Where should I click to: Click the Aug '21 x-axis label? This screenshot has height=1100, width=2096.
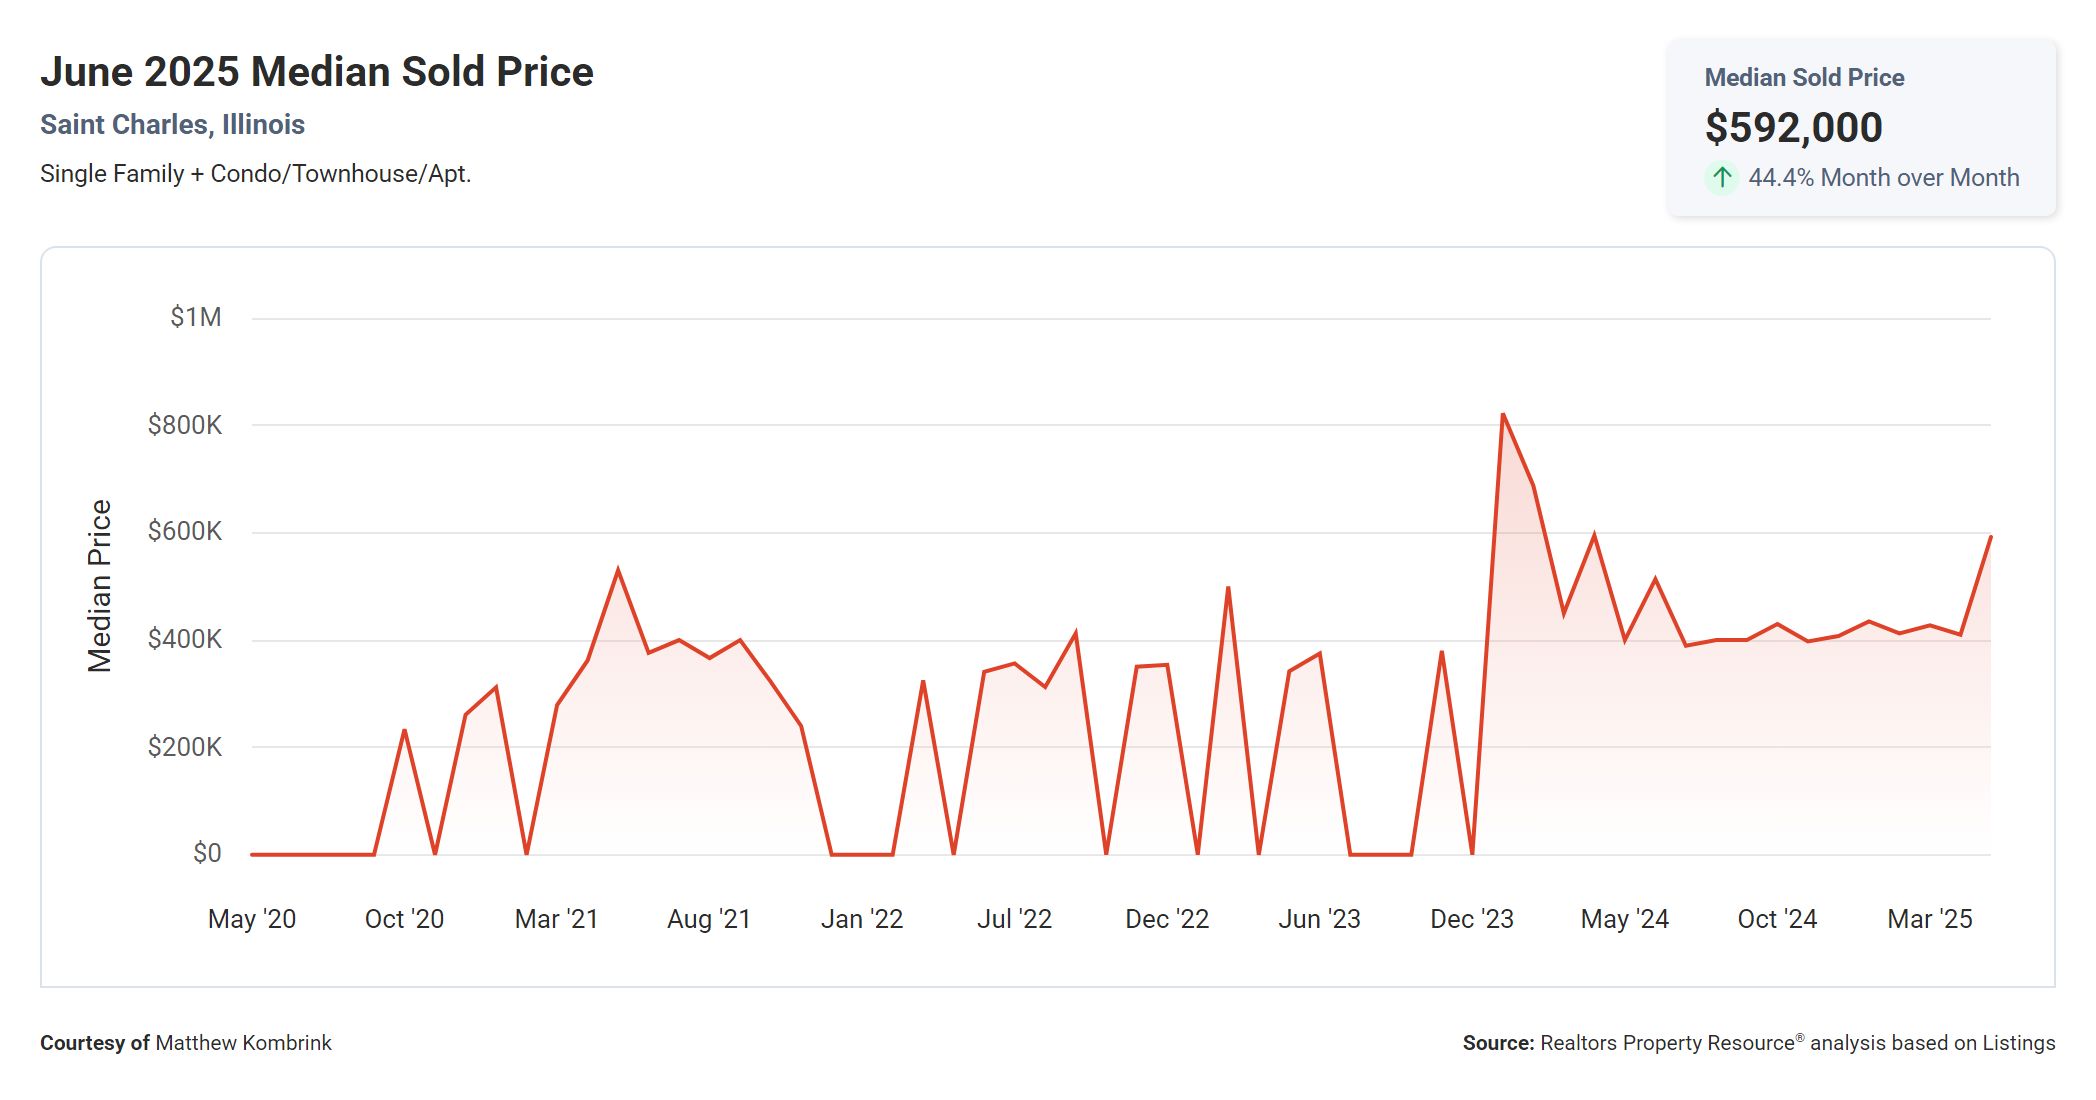point(709,919)
